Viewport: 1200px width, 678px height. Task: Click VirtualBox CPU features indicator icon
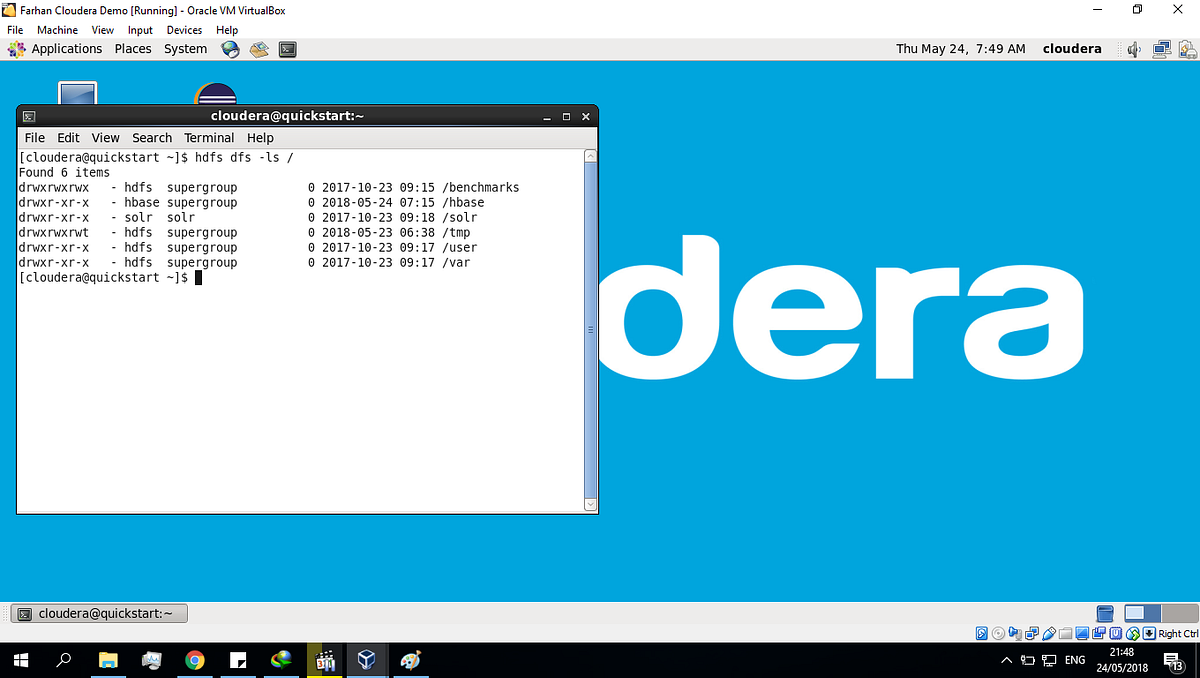click(1115, 634)
